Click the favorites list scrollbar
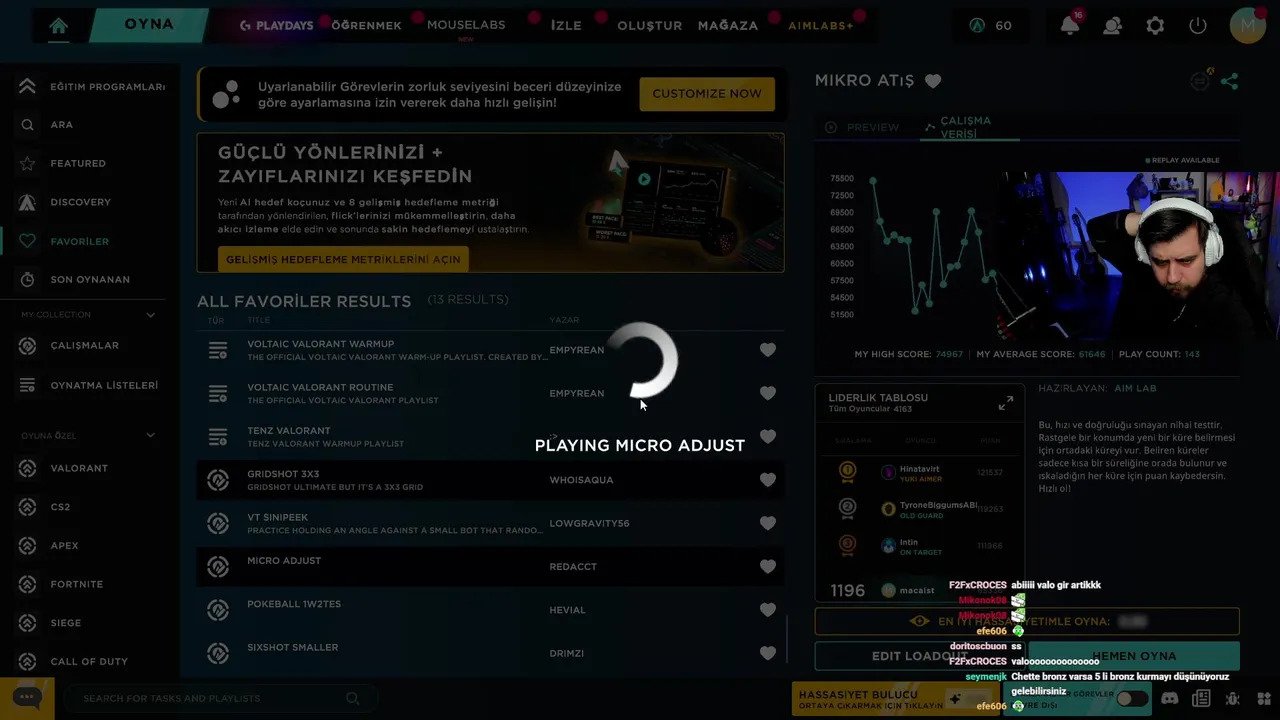The height and width of the screenshot is (720, 1280). click(788, 638)
